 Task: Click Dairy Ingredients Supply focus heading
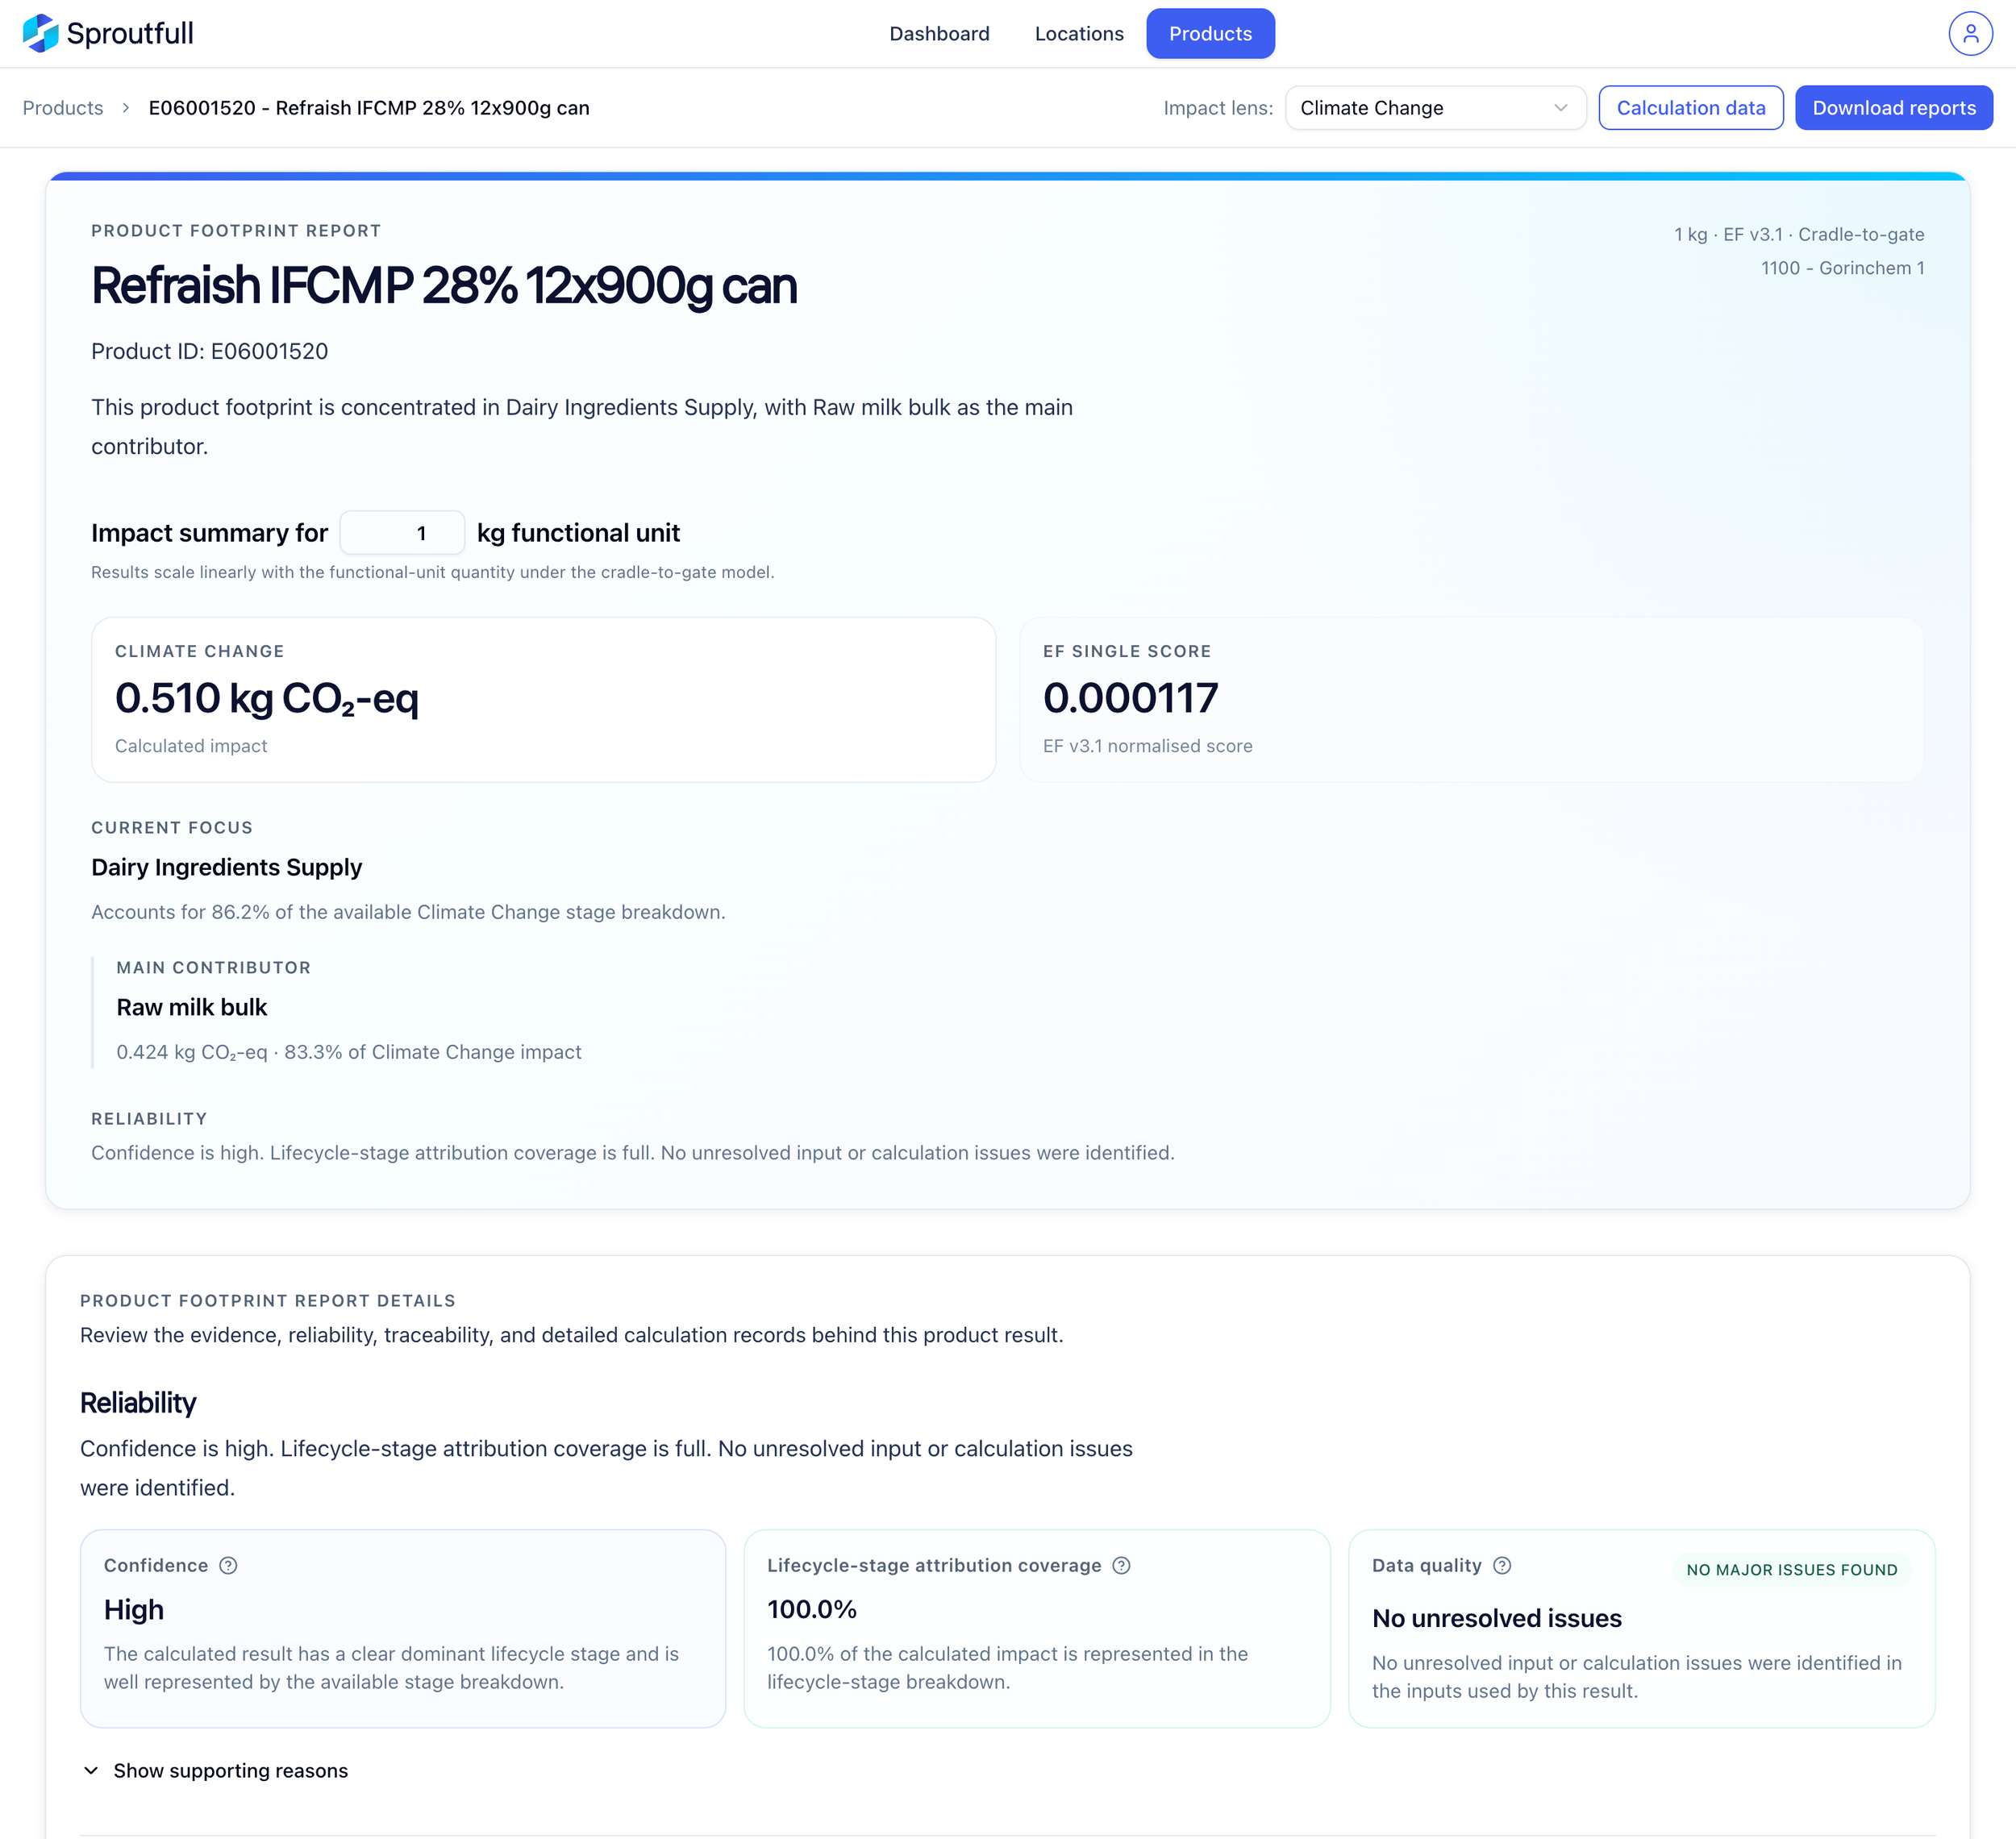tap(227, 867)
